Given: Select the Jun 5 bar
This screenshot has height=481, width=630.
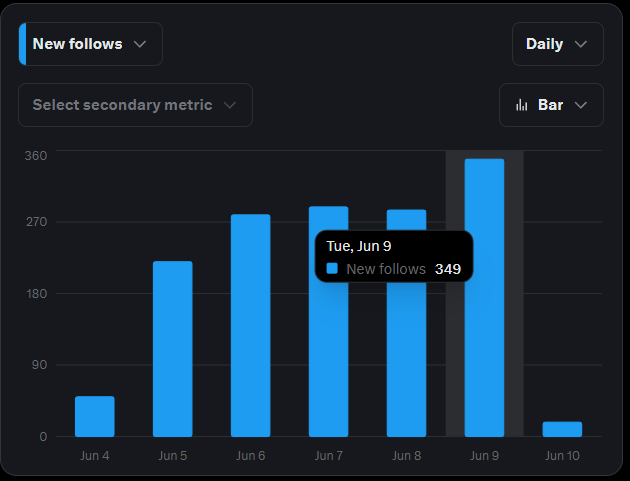Looking at the screenshot, I should pyautogui.click(x=173, y=349).
